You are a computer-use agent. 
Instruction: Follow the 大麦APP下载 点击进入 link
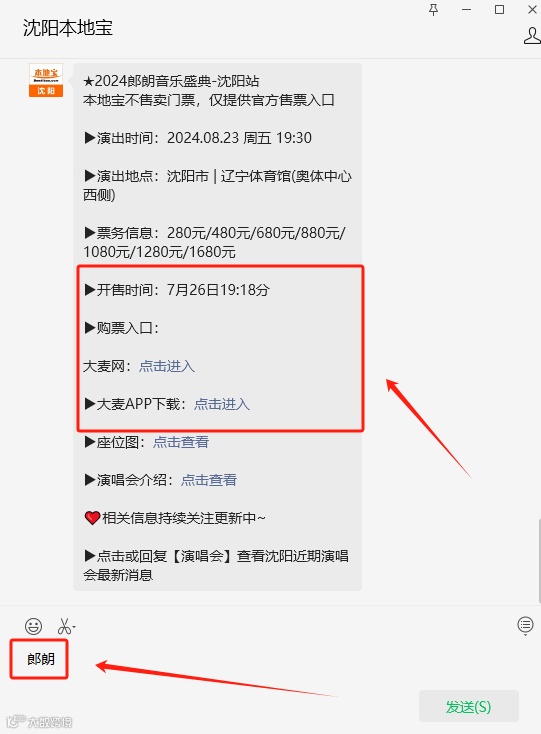click(222, 404)
